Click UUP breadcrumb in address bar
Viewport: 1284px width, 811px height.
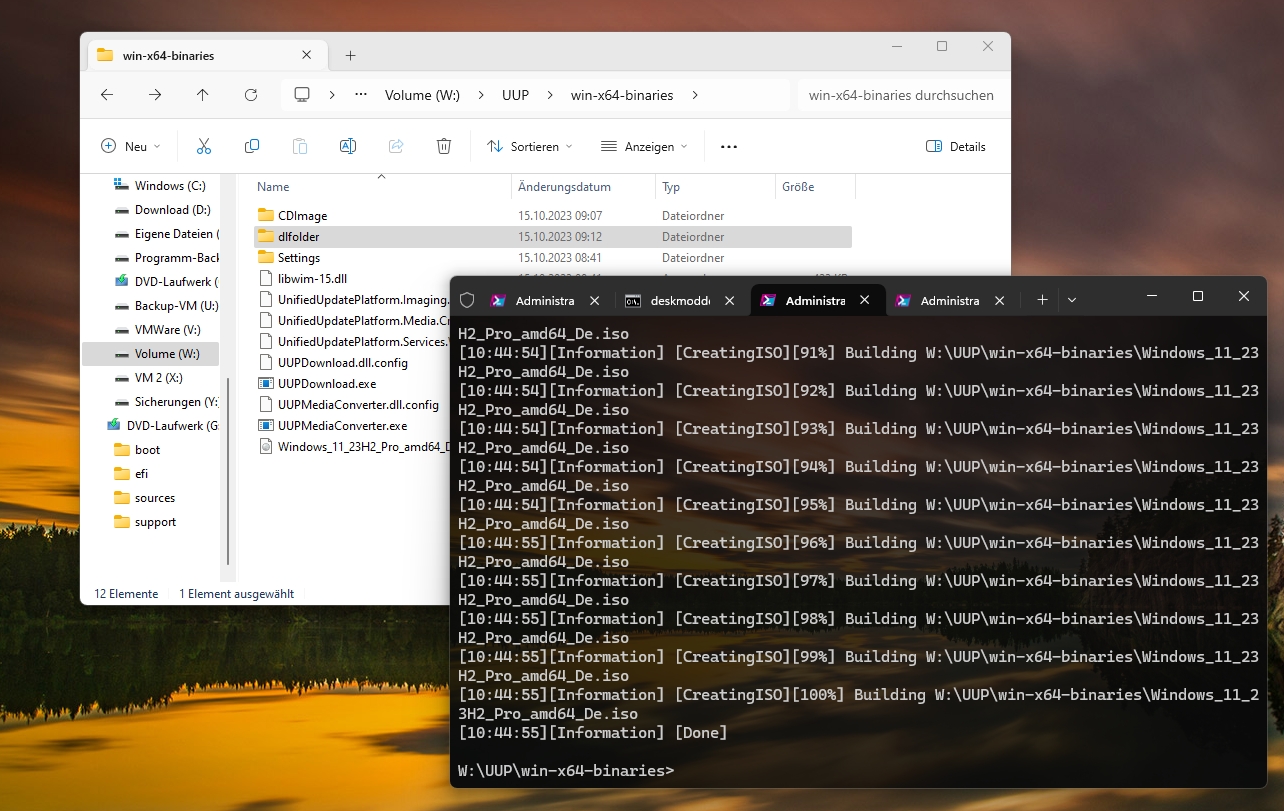pyautogui.click(x=515, y=95)
